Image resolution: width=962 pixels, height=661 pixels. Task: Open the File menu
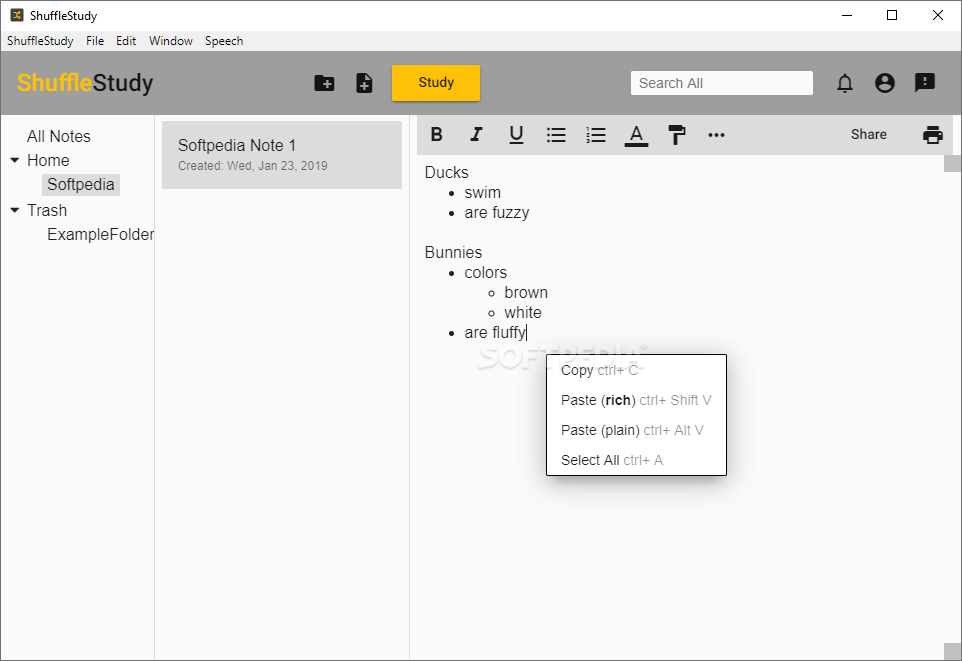pyautogui.click(x=95, y=41)
